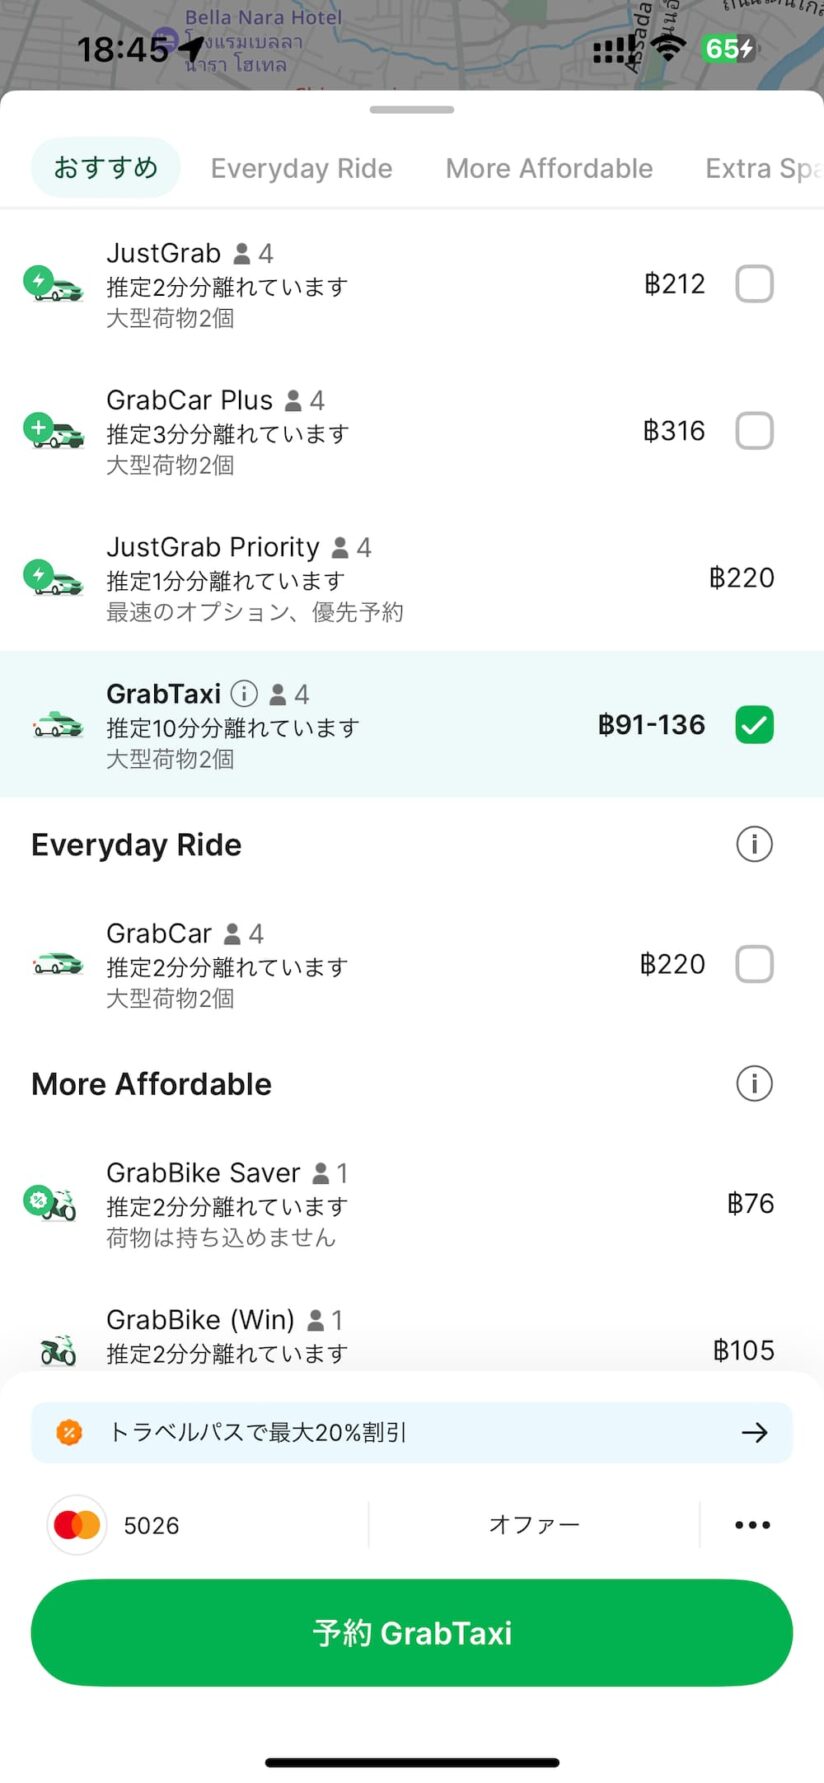Switch to the Everyday Ride tab

(301, 168)
